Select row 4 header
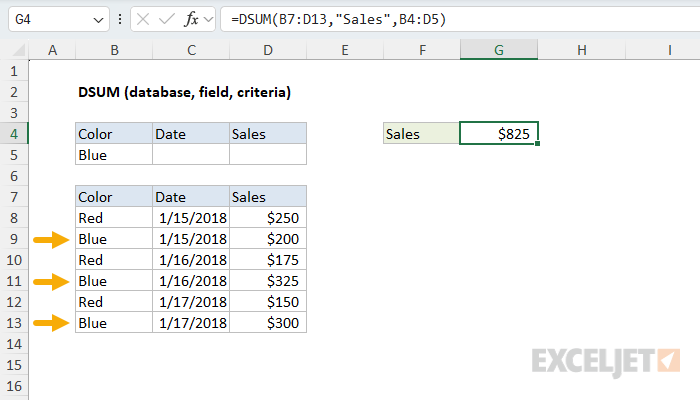 (14, 134)
